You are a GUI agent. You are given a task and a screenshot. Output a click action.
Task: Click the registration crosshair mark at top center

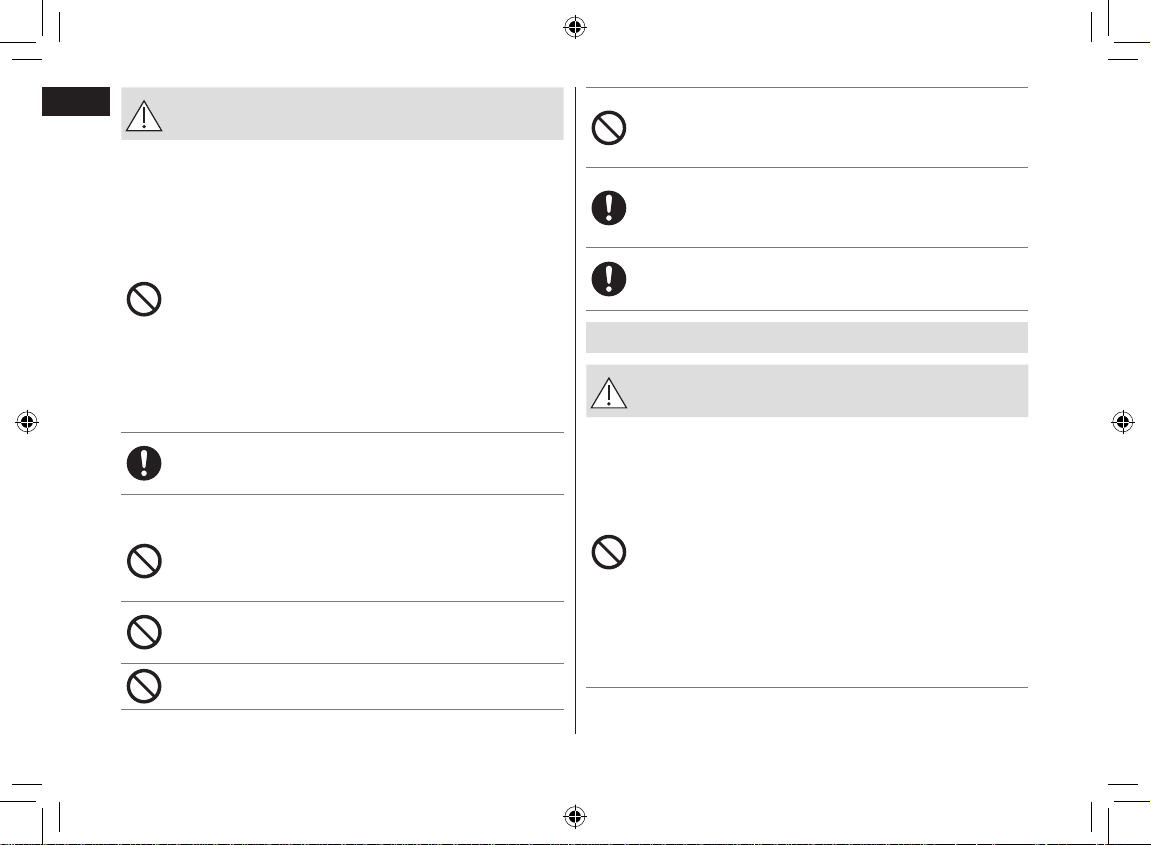coord(575,28)
